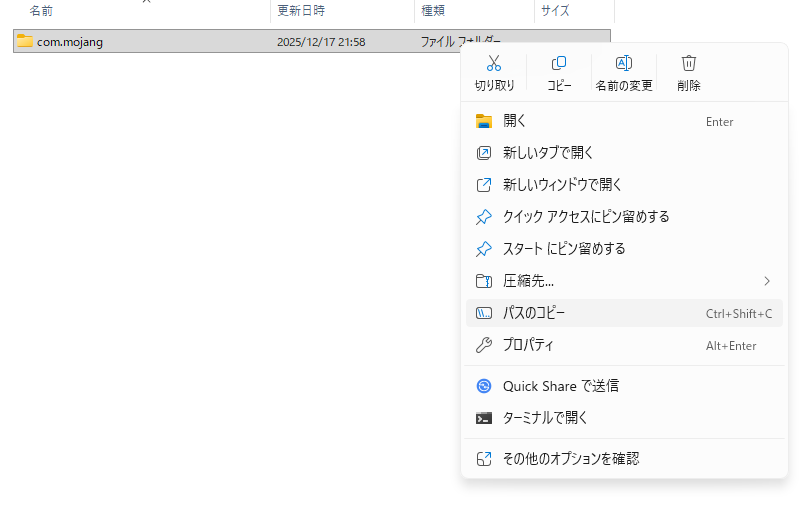808x512 pixels.
Task: Open その他のオプションを確認 for more options
Action: 570,459
